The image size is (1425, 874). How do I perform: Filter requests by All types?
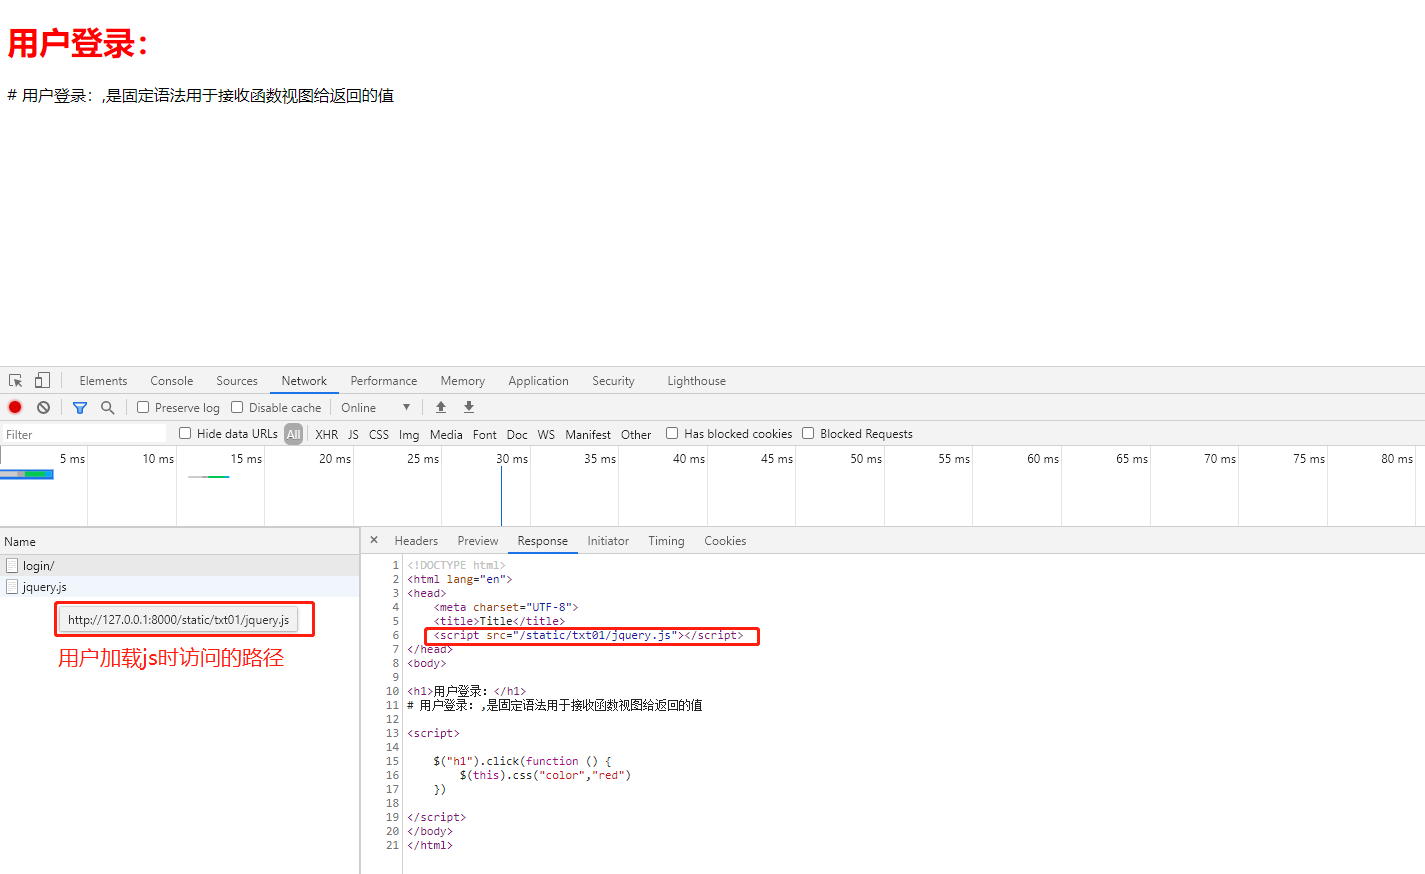point(293,434)
